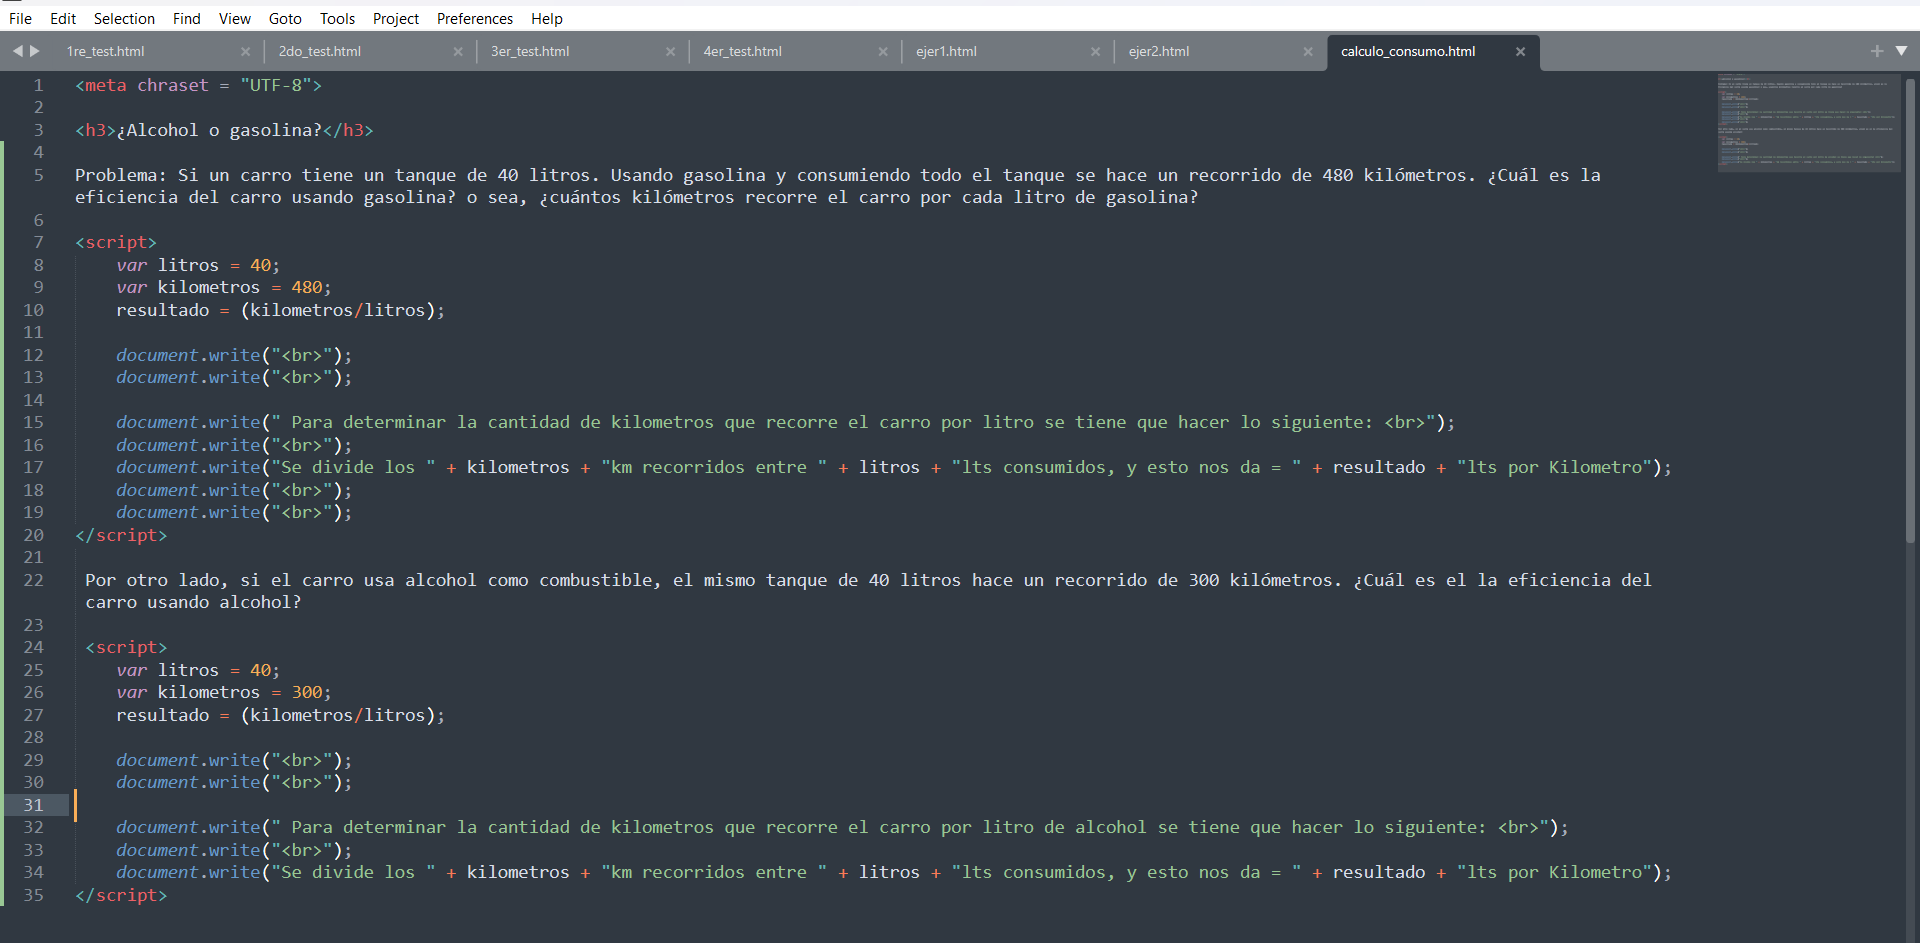Close the ejer1.html tab
This screenshot has width=1920, height=943.
click(1095, 52)
